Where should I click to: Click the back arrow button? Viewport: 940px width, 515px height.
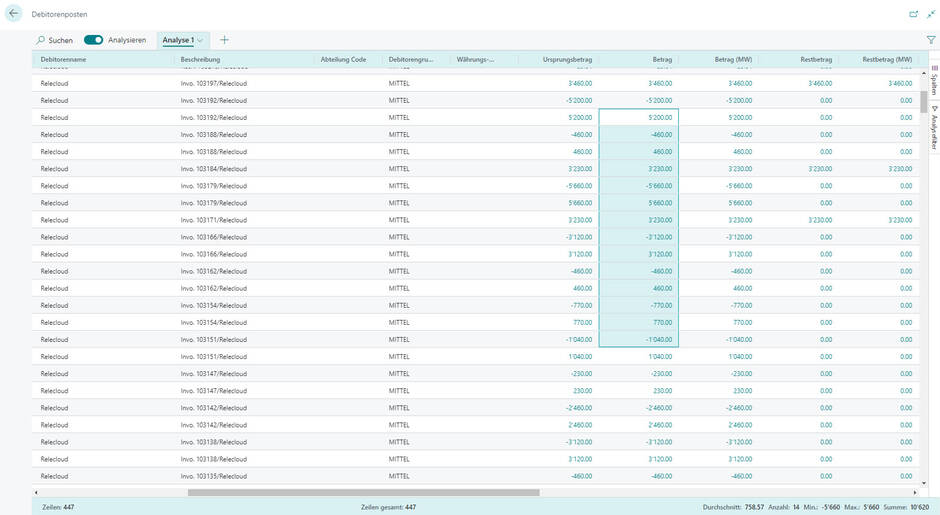pyautogui.click(x=14, y=14)
